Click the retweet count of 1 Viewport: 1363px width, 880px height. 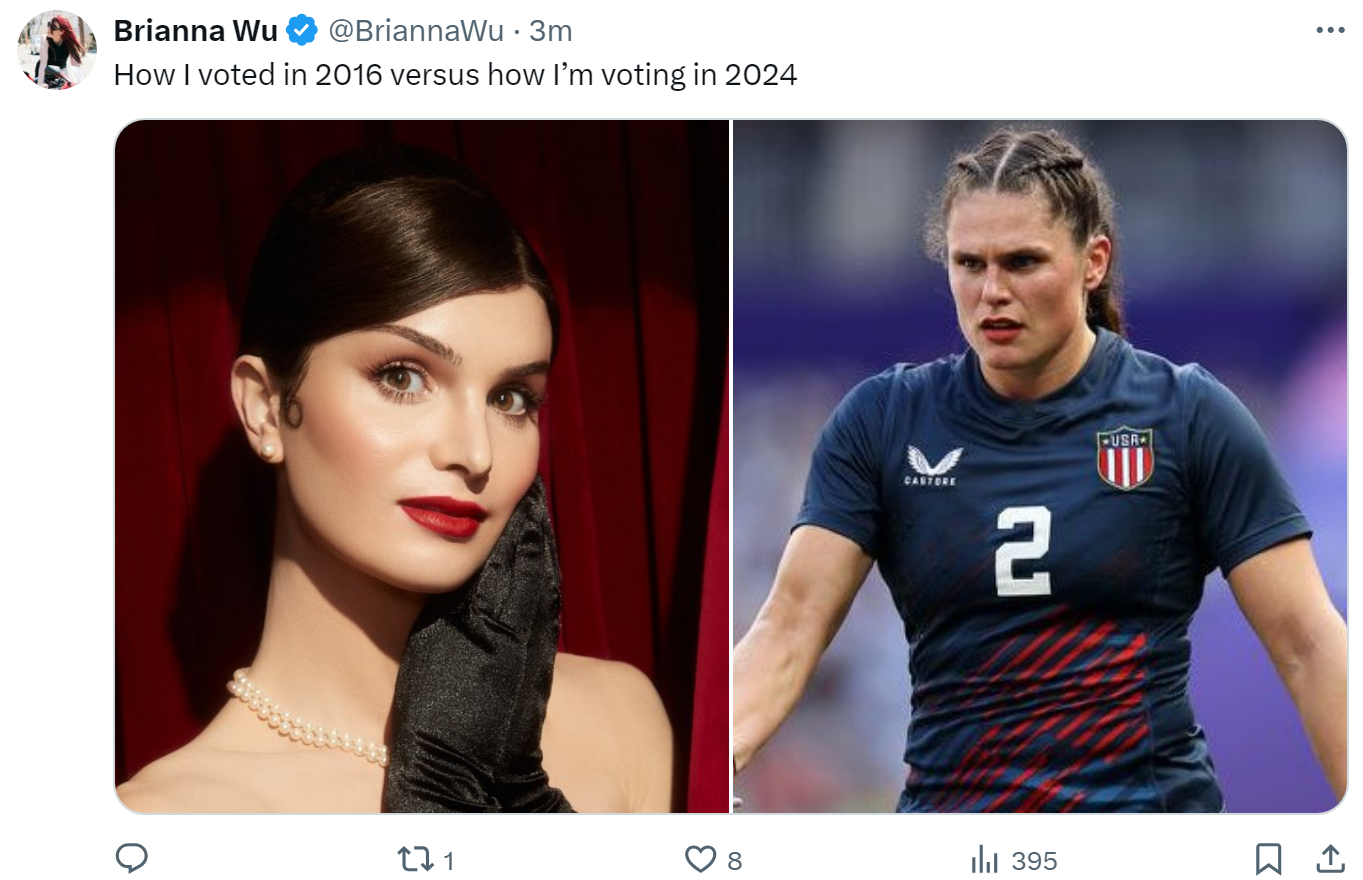click(449, 860)
